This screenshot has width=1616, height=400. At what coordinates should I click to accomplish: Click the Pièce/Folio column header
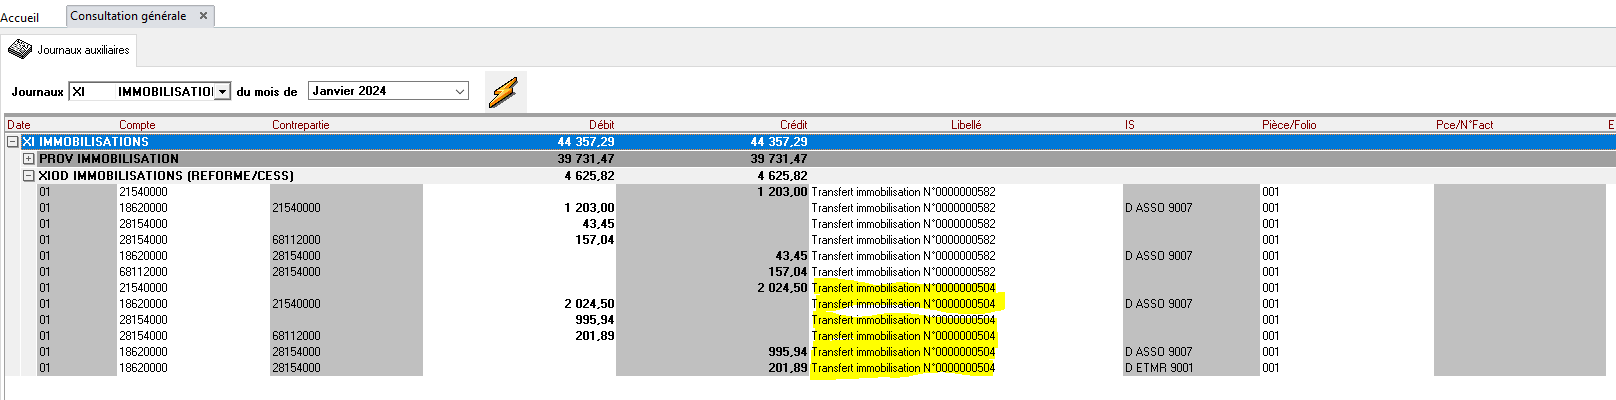1288,125
